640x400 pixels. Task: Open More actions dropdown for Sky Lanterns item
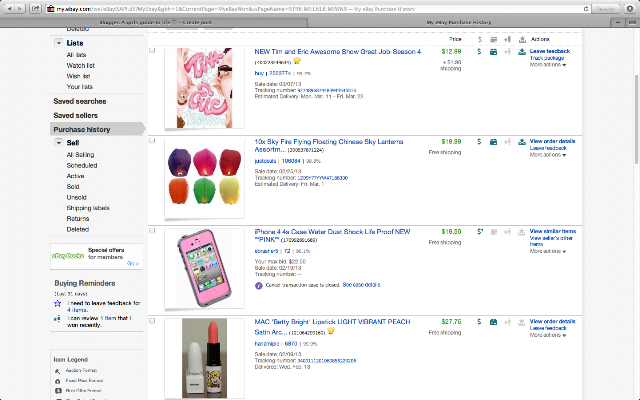(x=548, y=155)
